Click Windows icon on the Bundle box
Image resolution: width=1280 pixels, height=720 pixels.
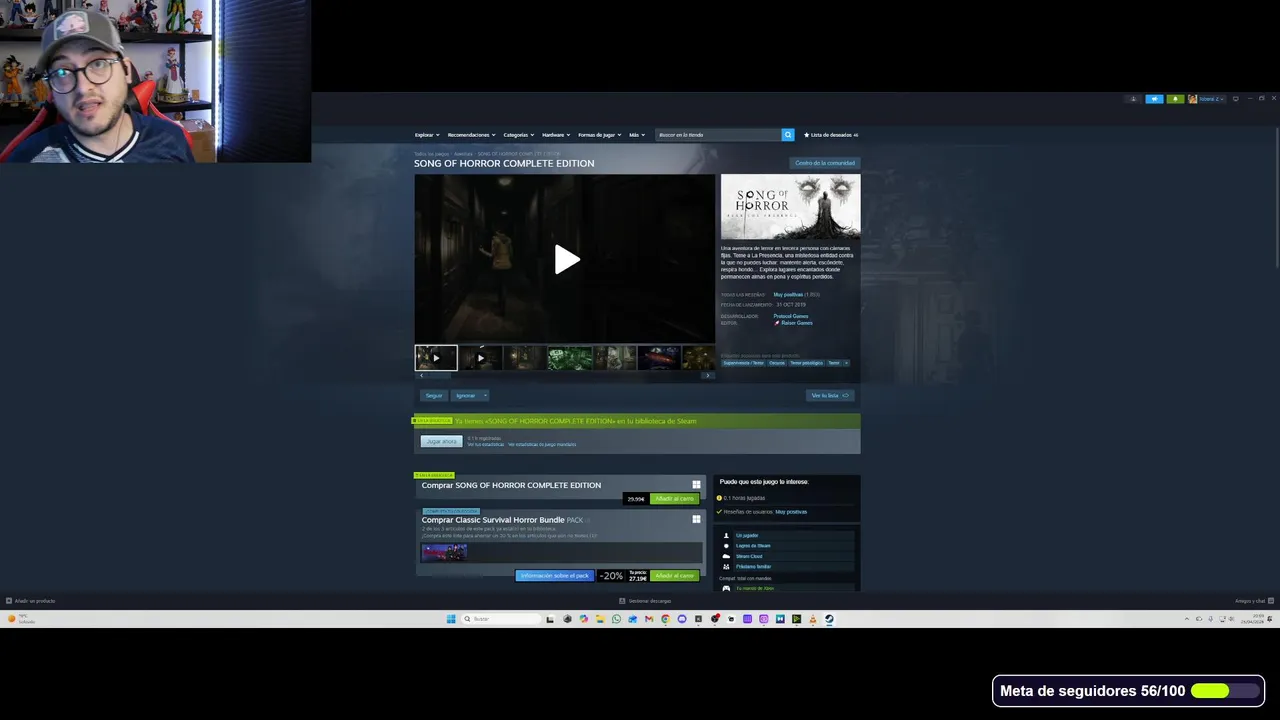(696, 520)
